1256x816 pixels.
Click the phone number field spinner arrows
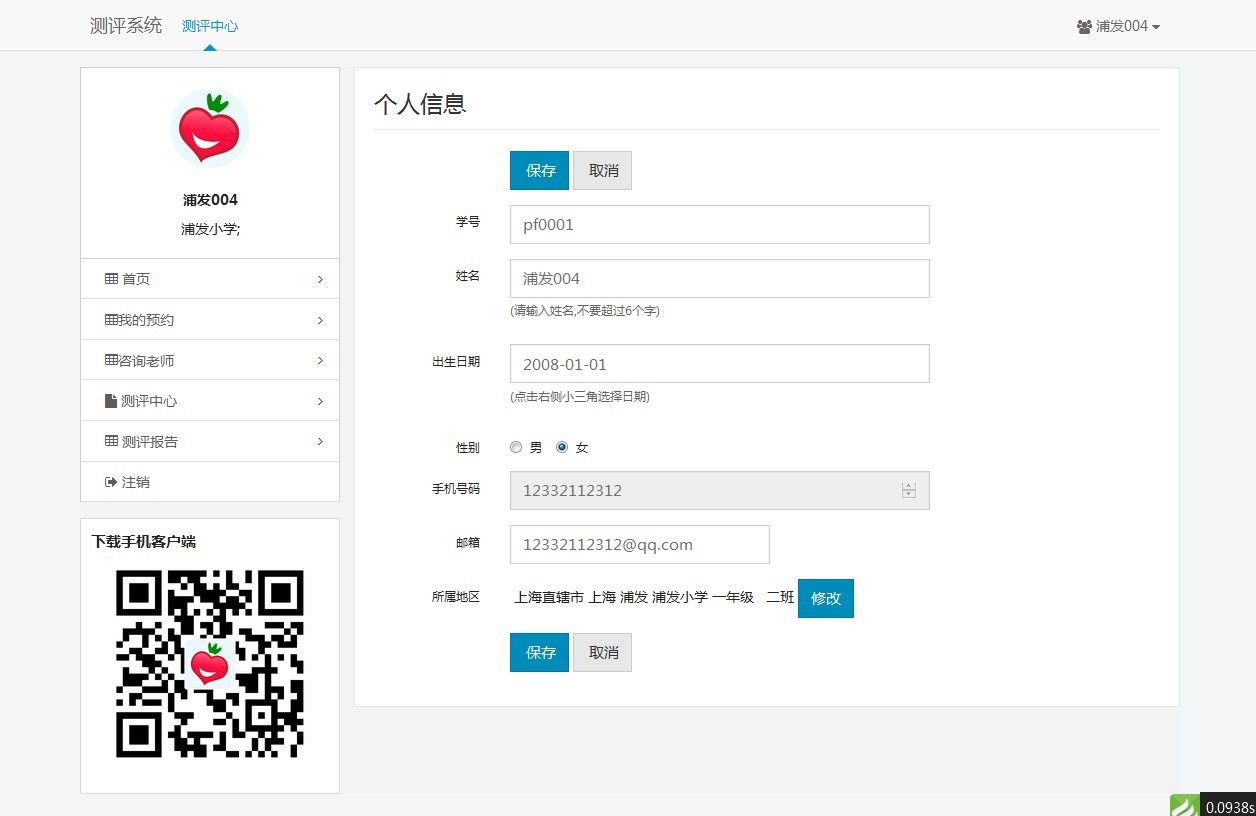(908, 490)
